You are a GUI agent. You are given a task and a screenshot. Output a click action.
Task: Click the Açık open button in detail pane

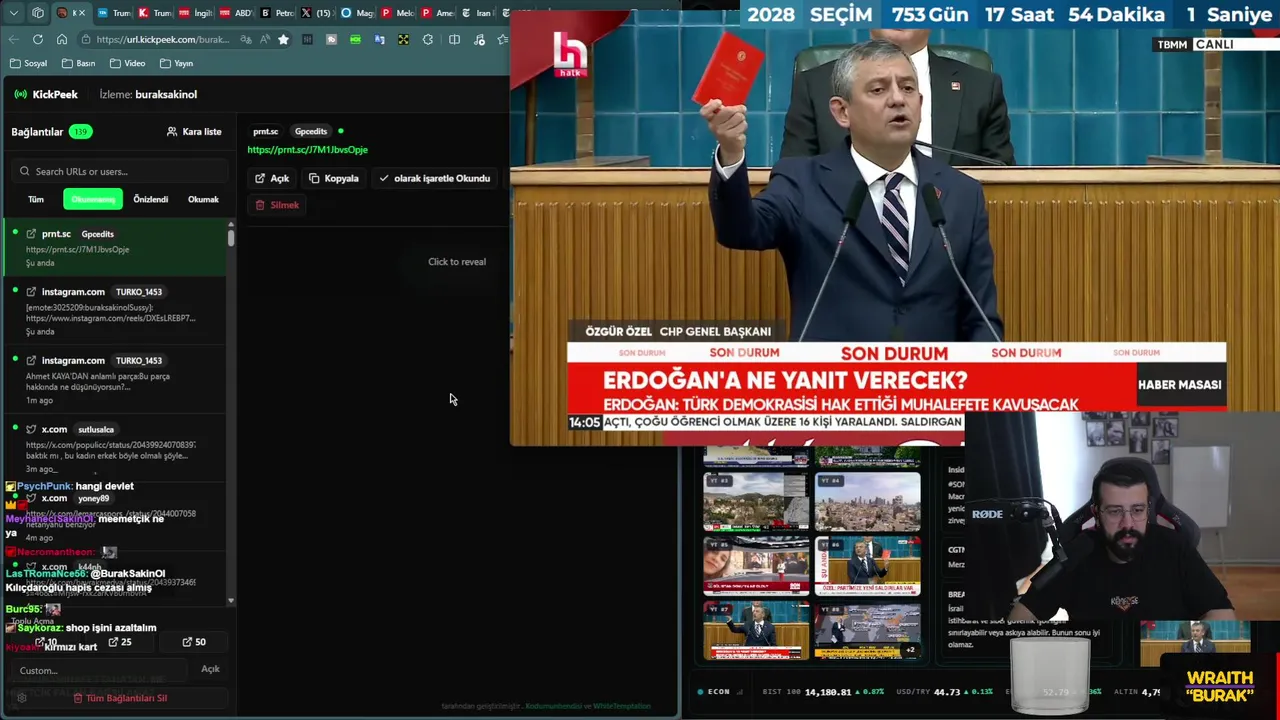(272, 178)
